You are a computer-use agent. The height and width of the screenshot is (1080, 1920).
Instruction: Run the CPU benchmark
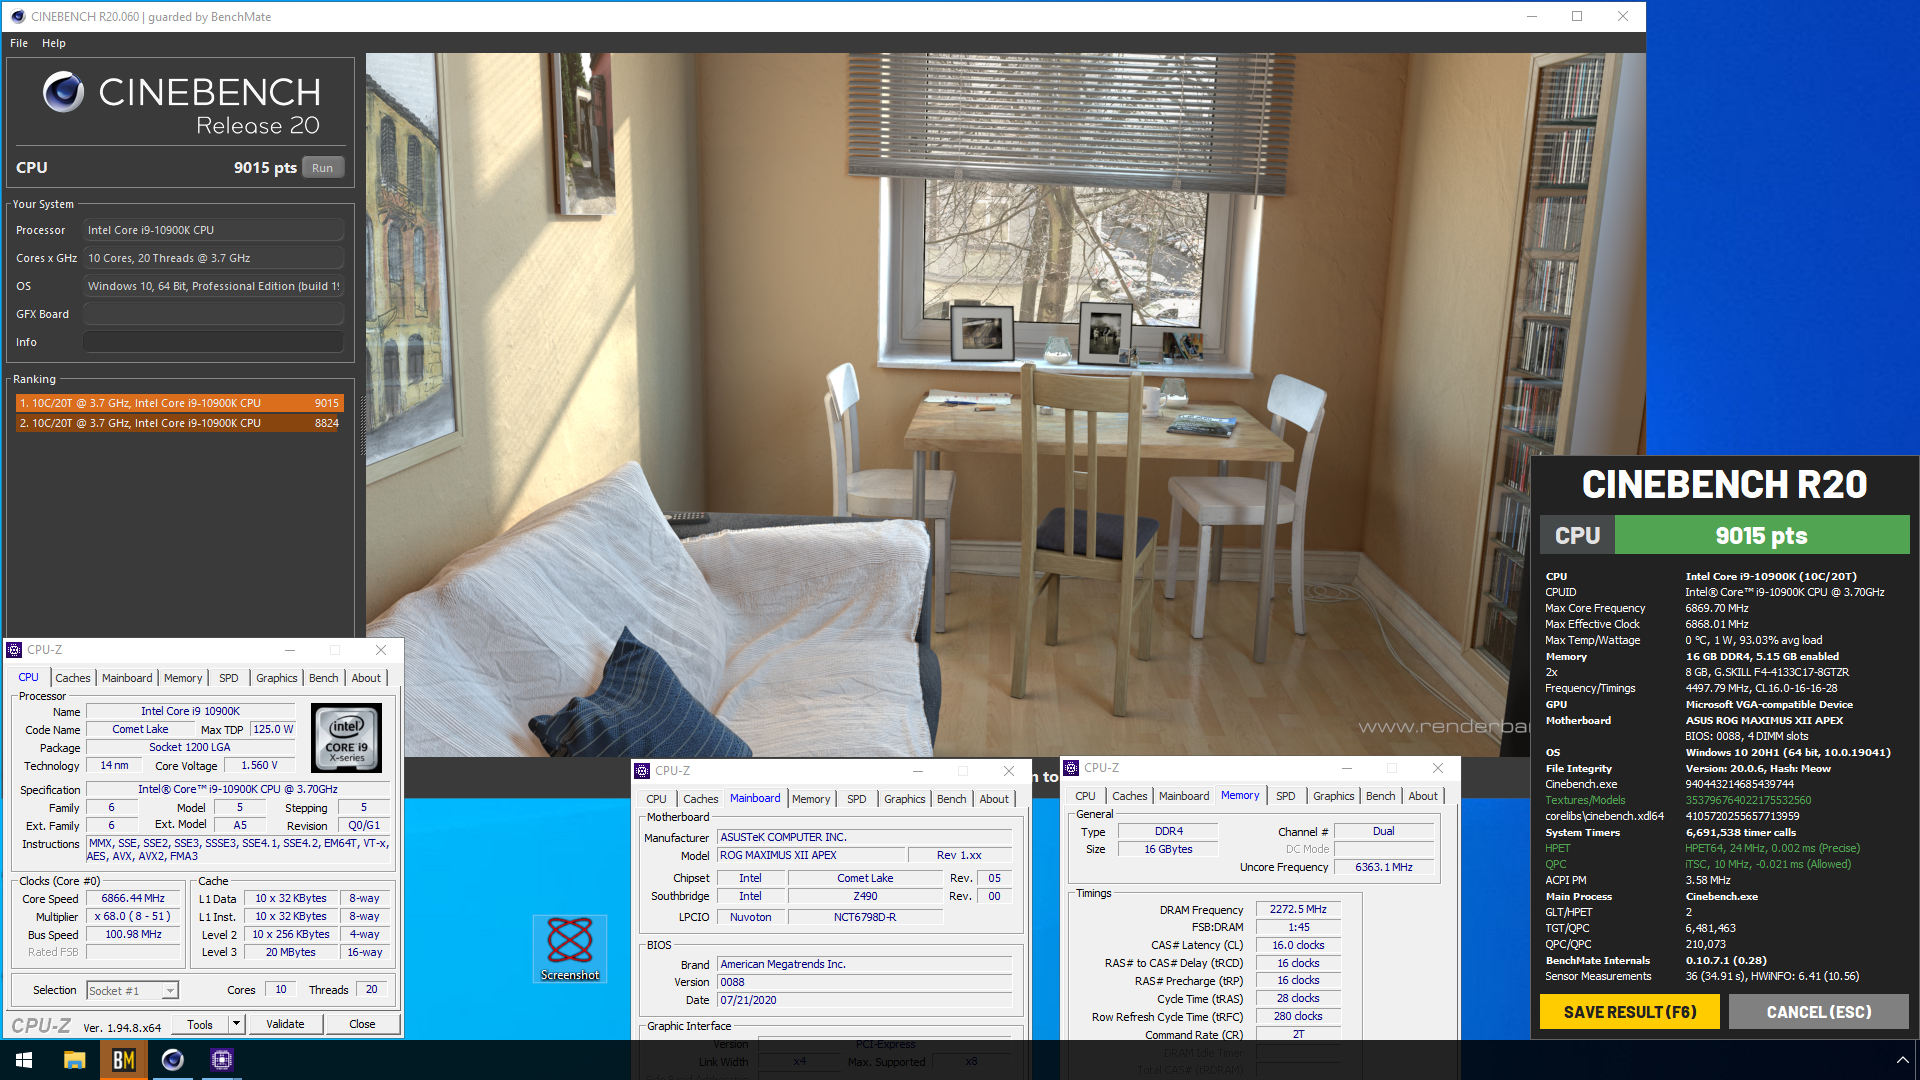pyautogui.click(x=322, y=168)
